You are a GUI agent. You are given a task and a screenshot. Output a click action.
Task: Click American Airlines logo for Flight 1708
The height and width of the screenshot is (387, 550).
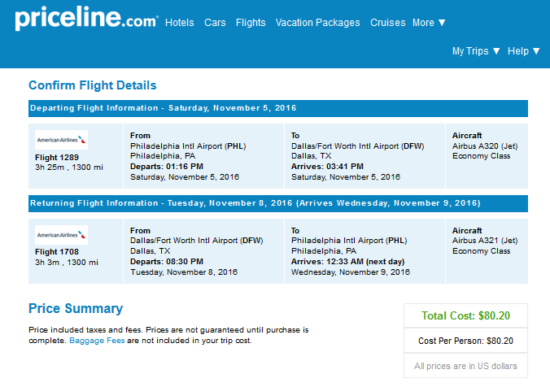61,235
